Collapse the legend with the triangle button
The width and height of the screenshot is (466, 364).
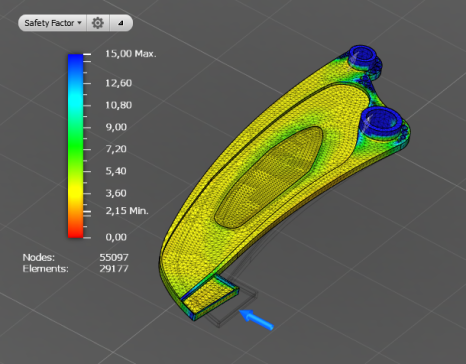[121, 23]
